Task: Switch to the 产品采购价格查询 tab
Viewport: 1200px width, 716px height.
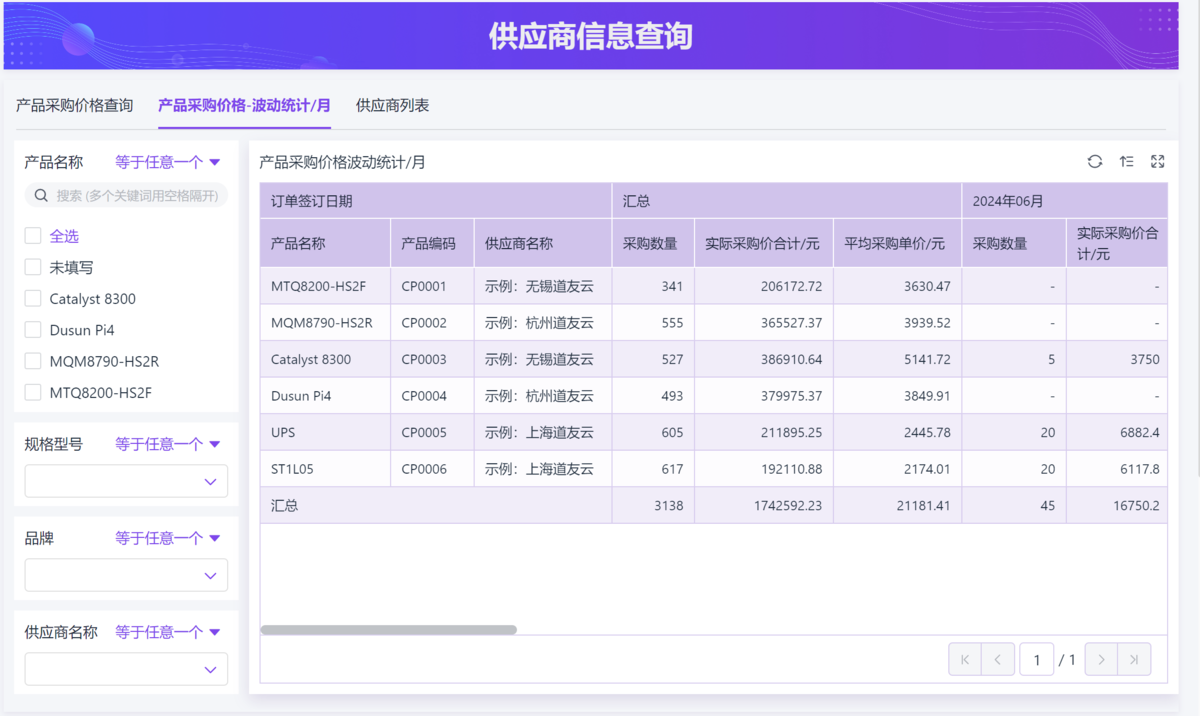Action: [75, 105]
